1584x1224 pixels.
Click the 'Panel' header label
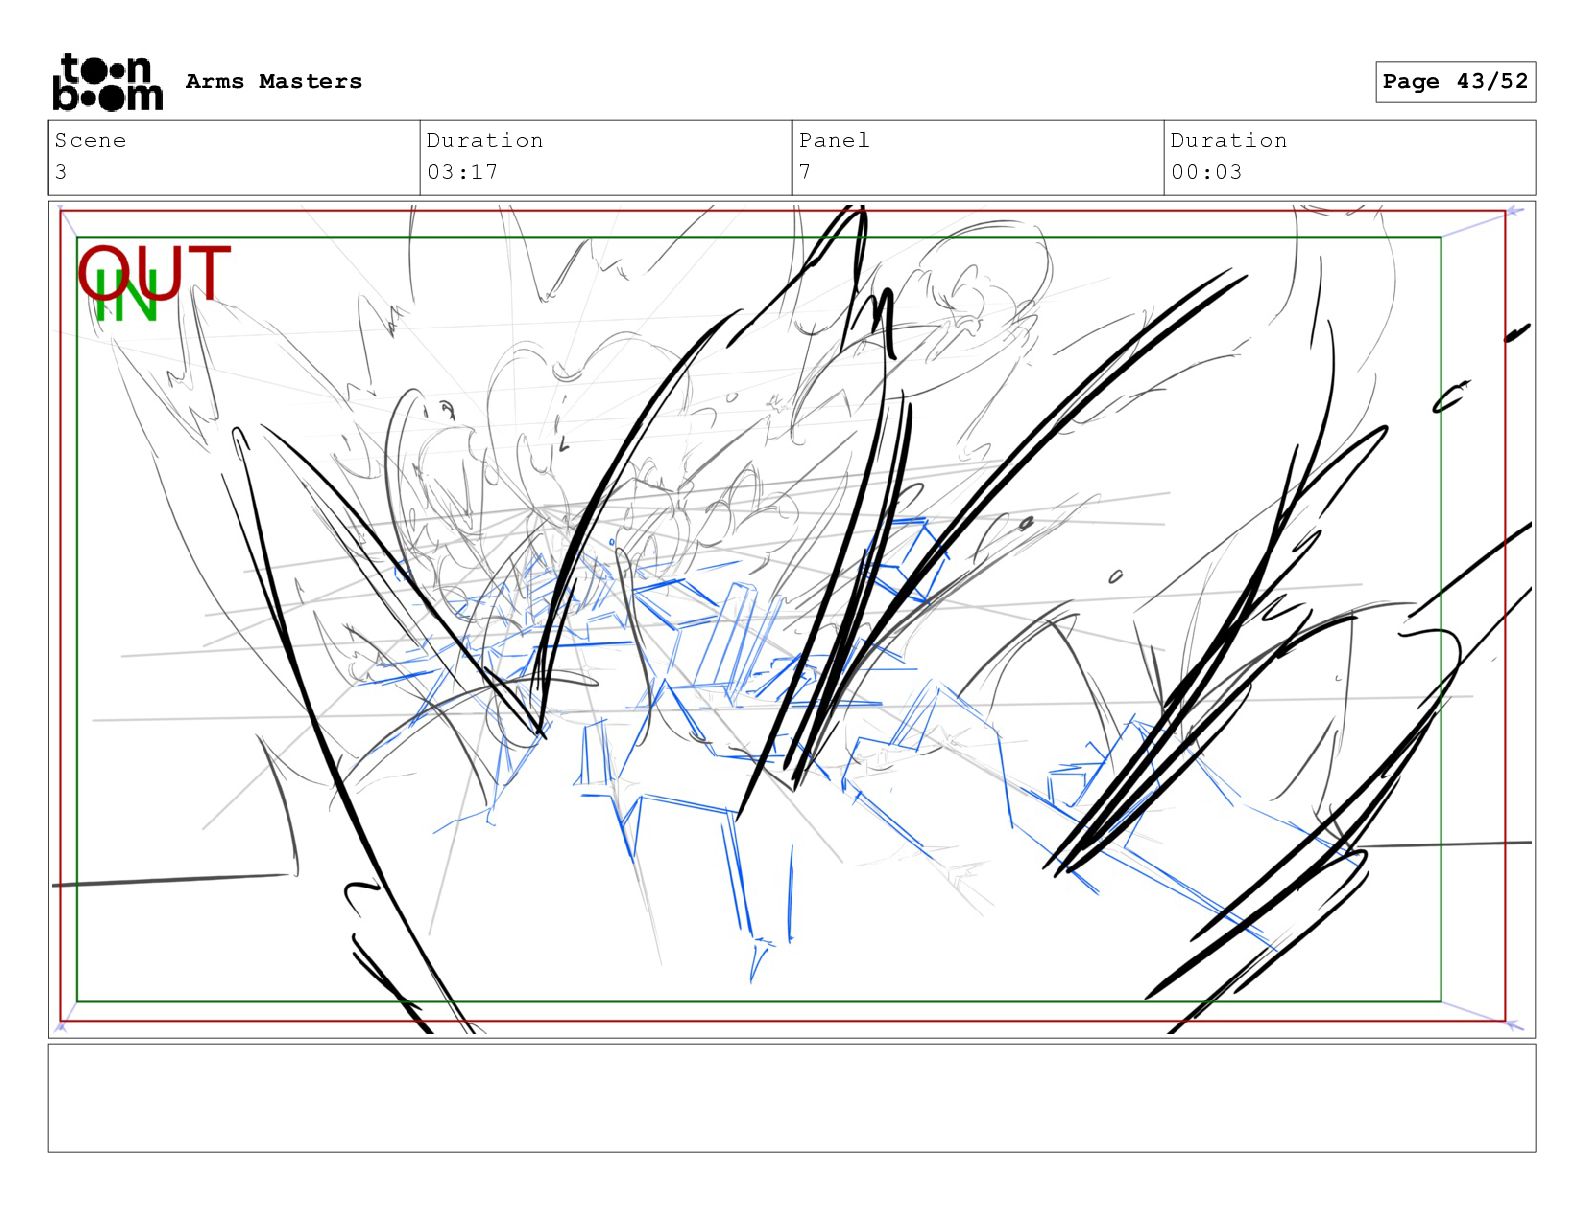[x=834, y=141]
